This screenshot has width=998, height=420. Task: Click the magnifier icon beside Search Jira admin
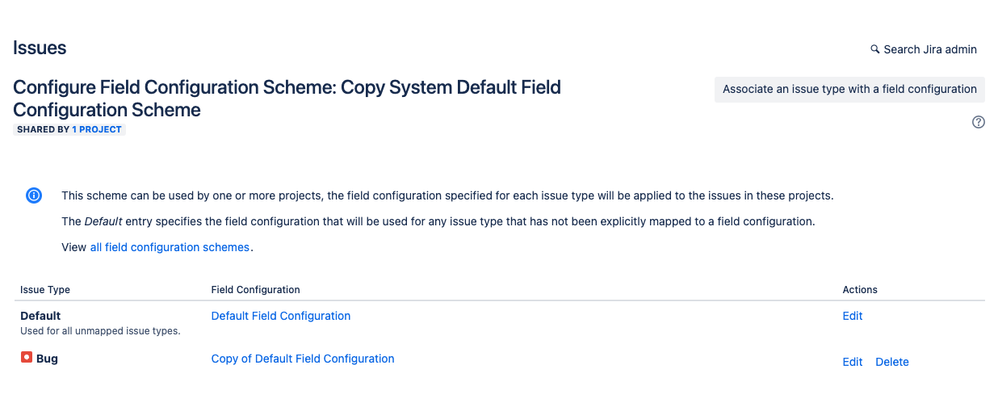pos(875,49)
